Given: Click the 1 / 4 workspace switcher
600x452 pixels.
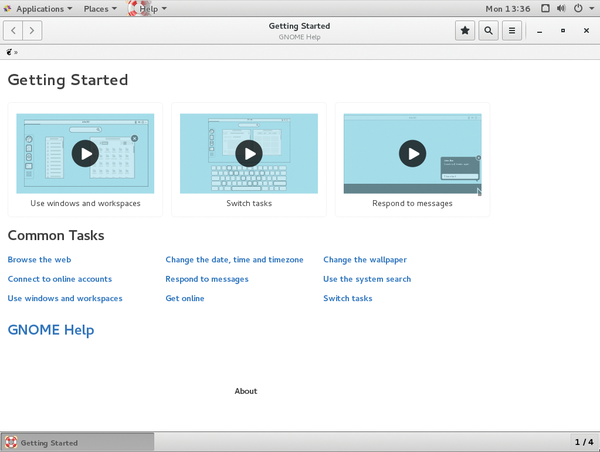Looking at the screenshot, I should pyautogui.click(x=584, y=442).
